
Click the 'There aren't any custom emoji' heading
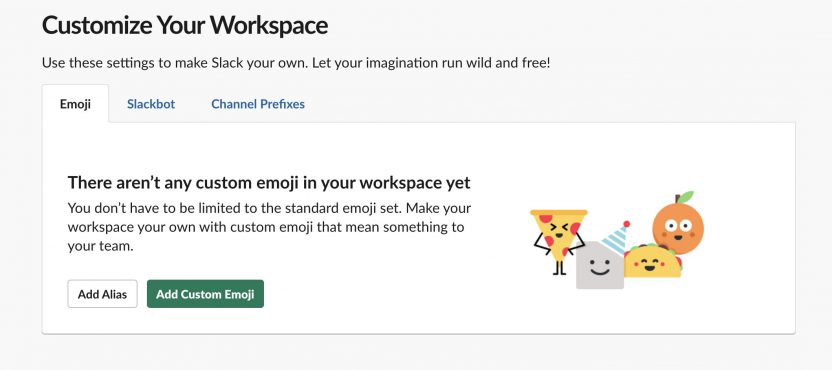click(269, 183)
